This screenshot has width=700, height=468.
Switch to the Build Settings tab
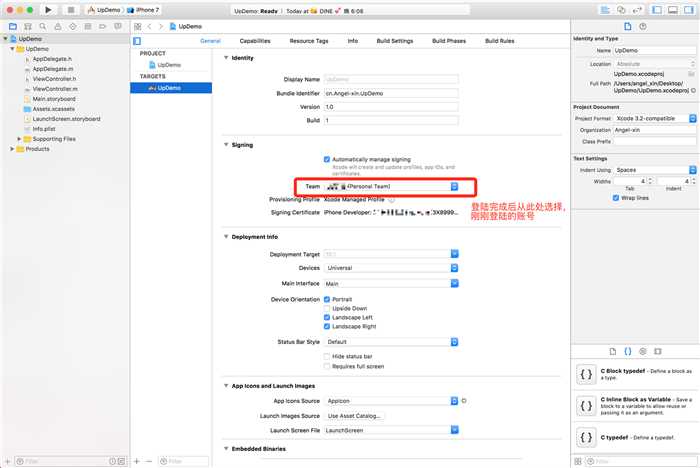395,41
